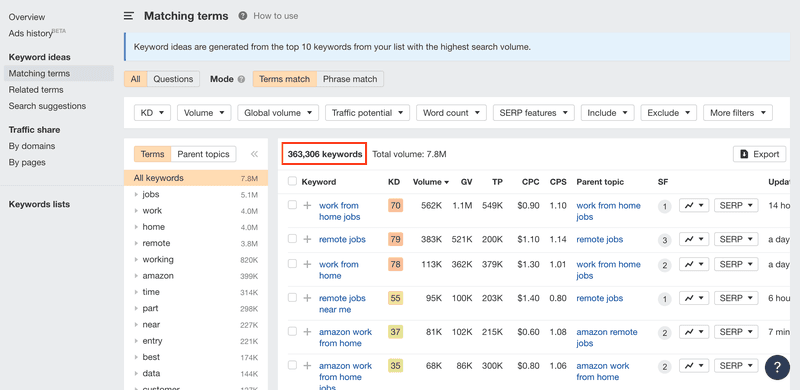Viewport: 800px width, 390px height.
Task: Open the KD filter dropdown
Action: [x=152, y=113]
